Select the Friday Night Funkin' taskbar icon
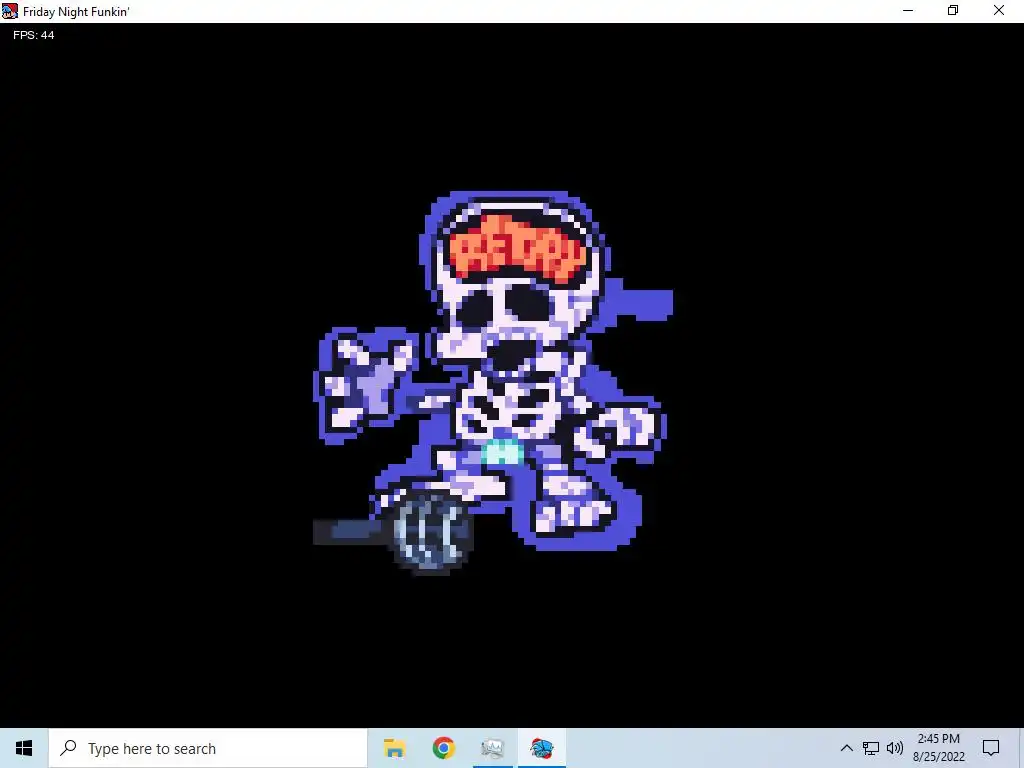The height and width of the screenshot is (768, 1024). point(541,748)
